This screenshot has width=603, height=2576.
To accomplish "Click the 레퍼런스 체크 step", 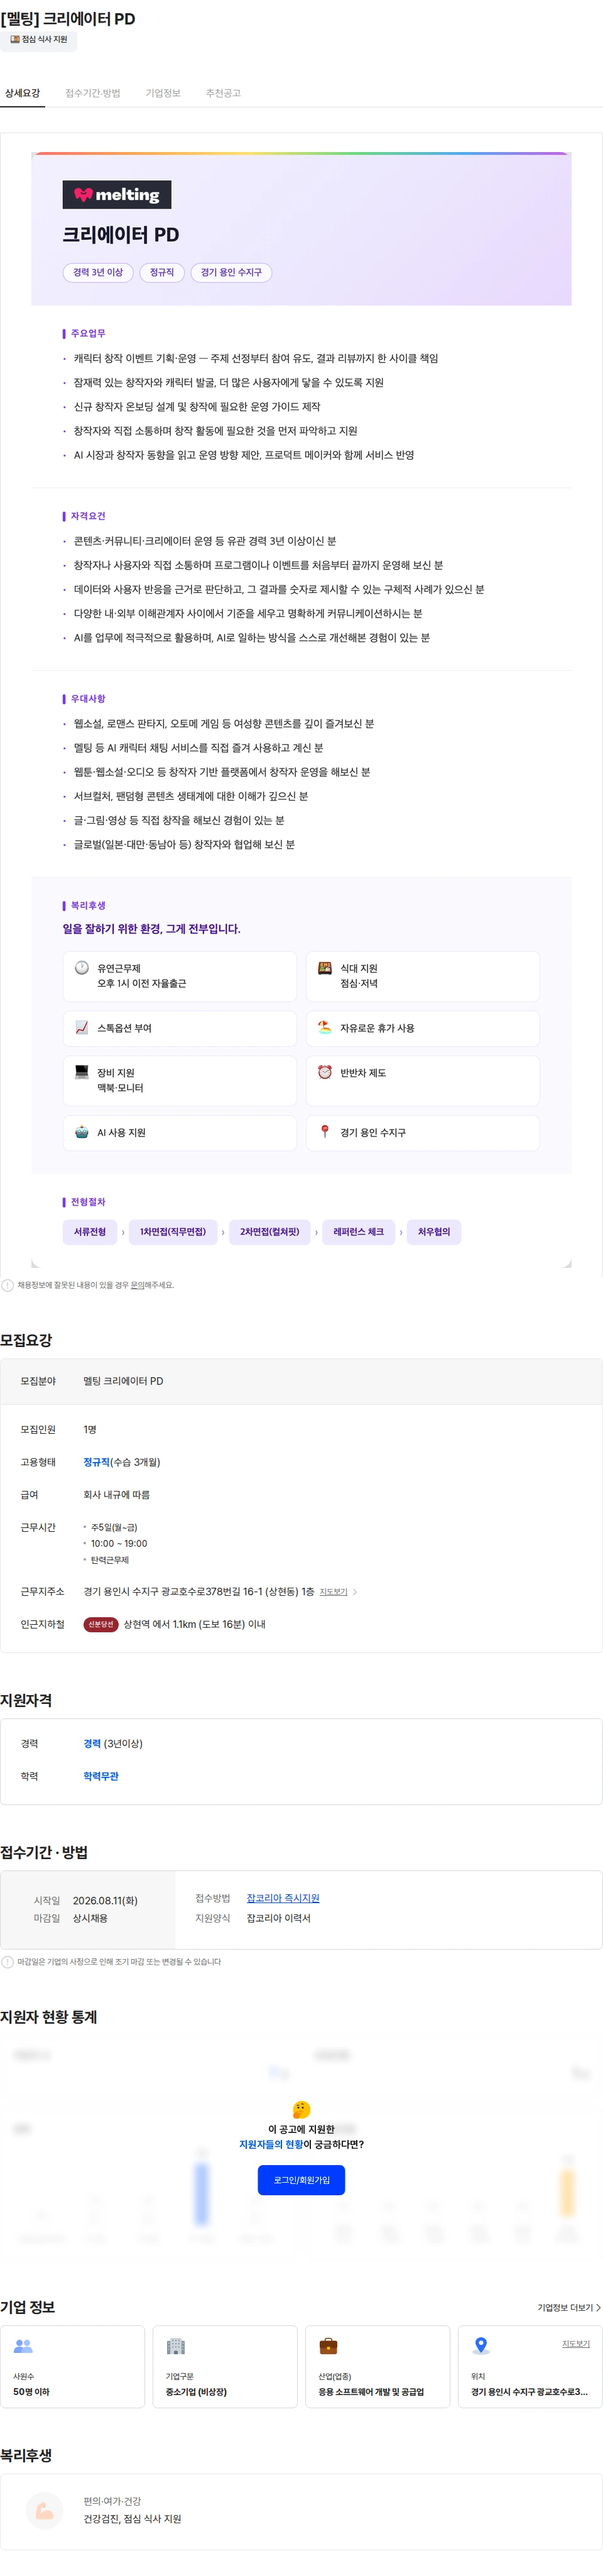I will [x=359, y=1232].
